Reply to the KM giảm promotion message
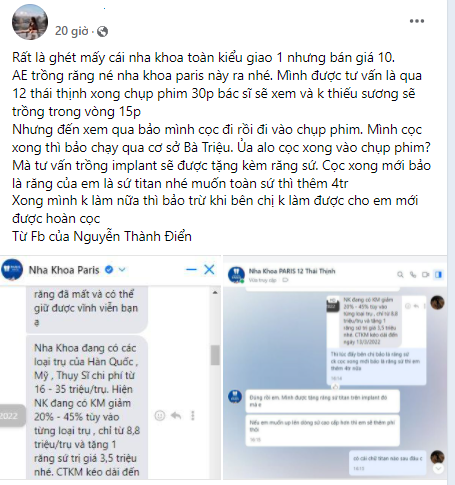The width and height of the screenshot is (455, 485). [176, 415]
